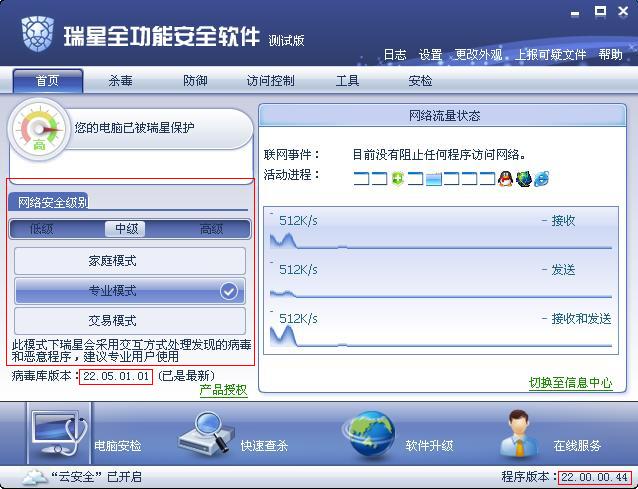Click the online service person icon
This screenshot has height=489, width=638.
pyautogui.click(x=518, y=434)
